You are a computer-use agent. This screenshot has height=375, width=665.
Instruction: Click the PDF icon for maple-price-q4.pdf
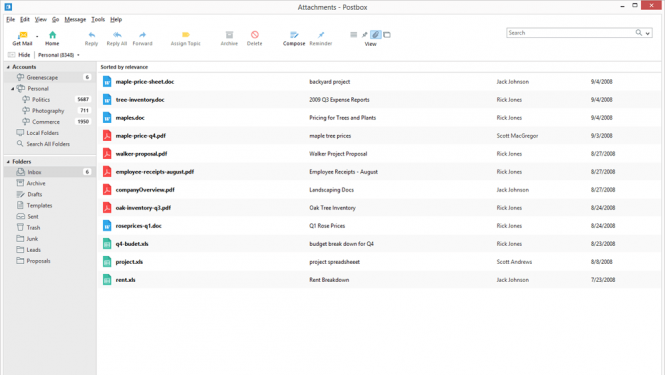[107, 136]
